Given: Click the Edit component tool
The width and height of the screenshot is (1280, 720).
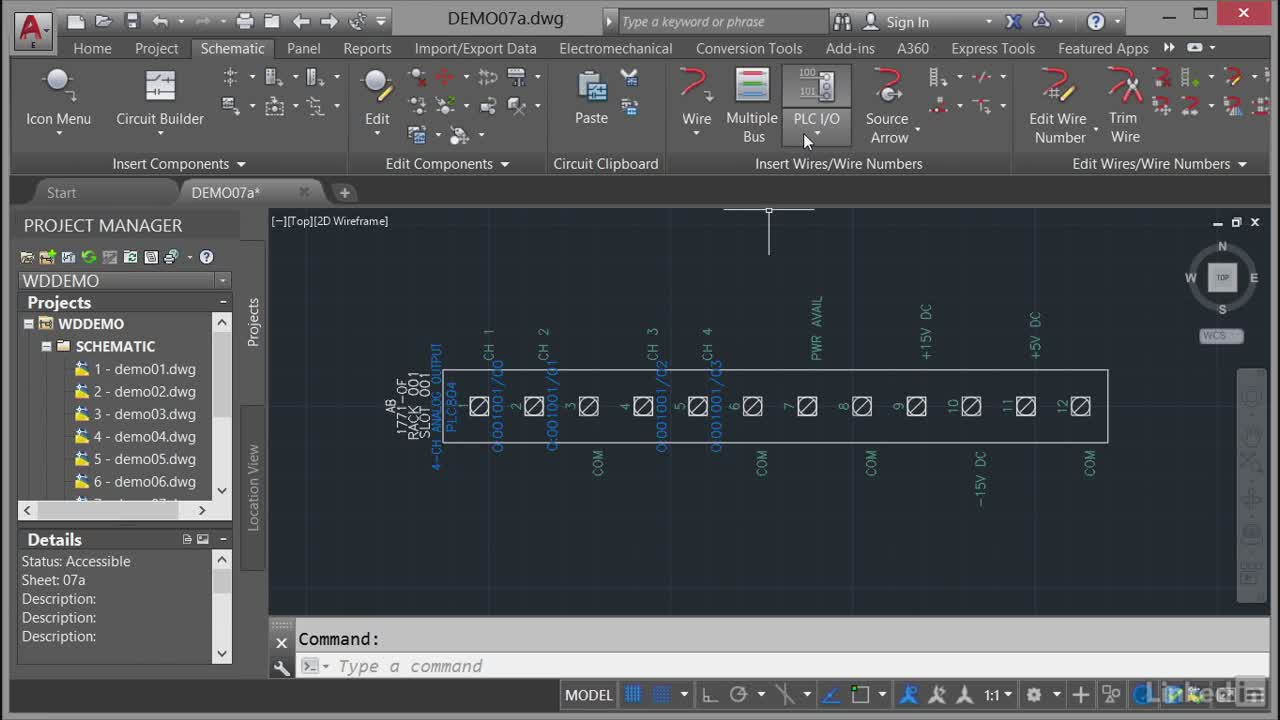Looking at the screenshot, I should 377,100.
